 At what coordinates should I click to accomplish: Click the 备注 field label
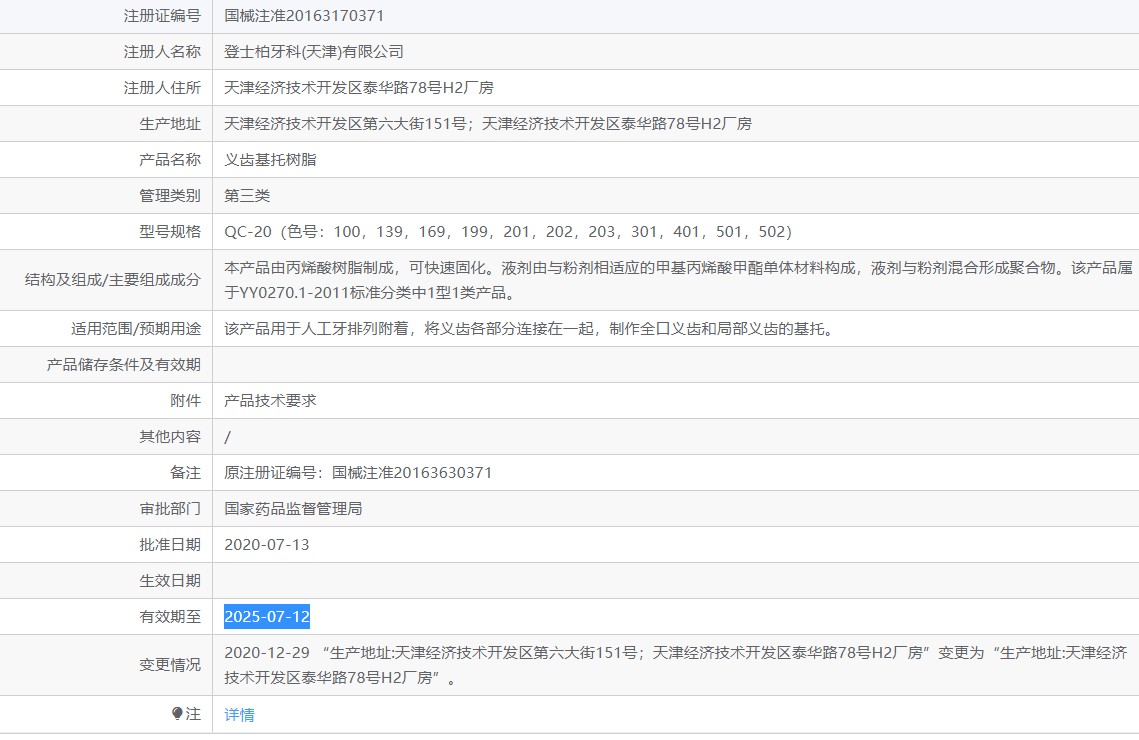(185, 473)
